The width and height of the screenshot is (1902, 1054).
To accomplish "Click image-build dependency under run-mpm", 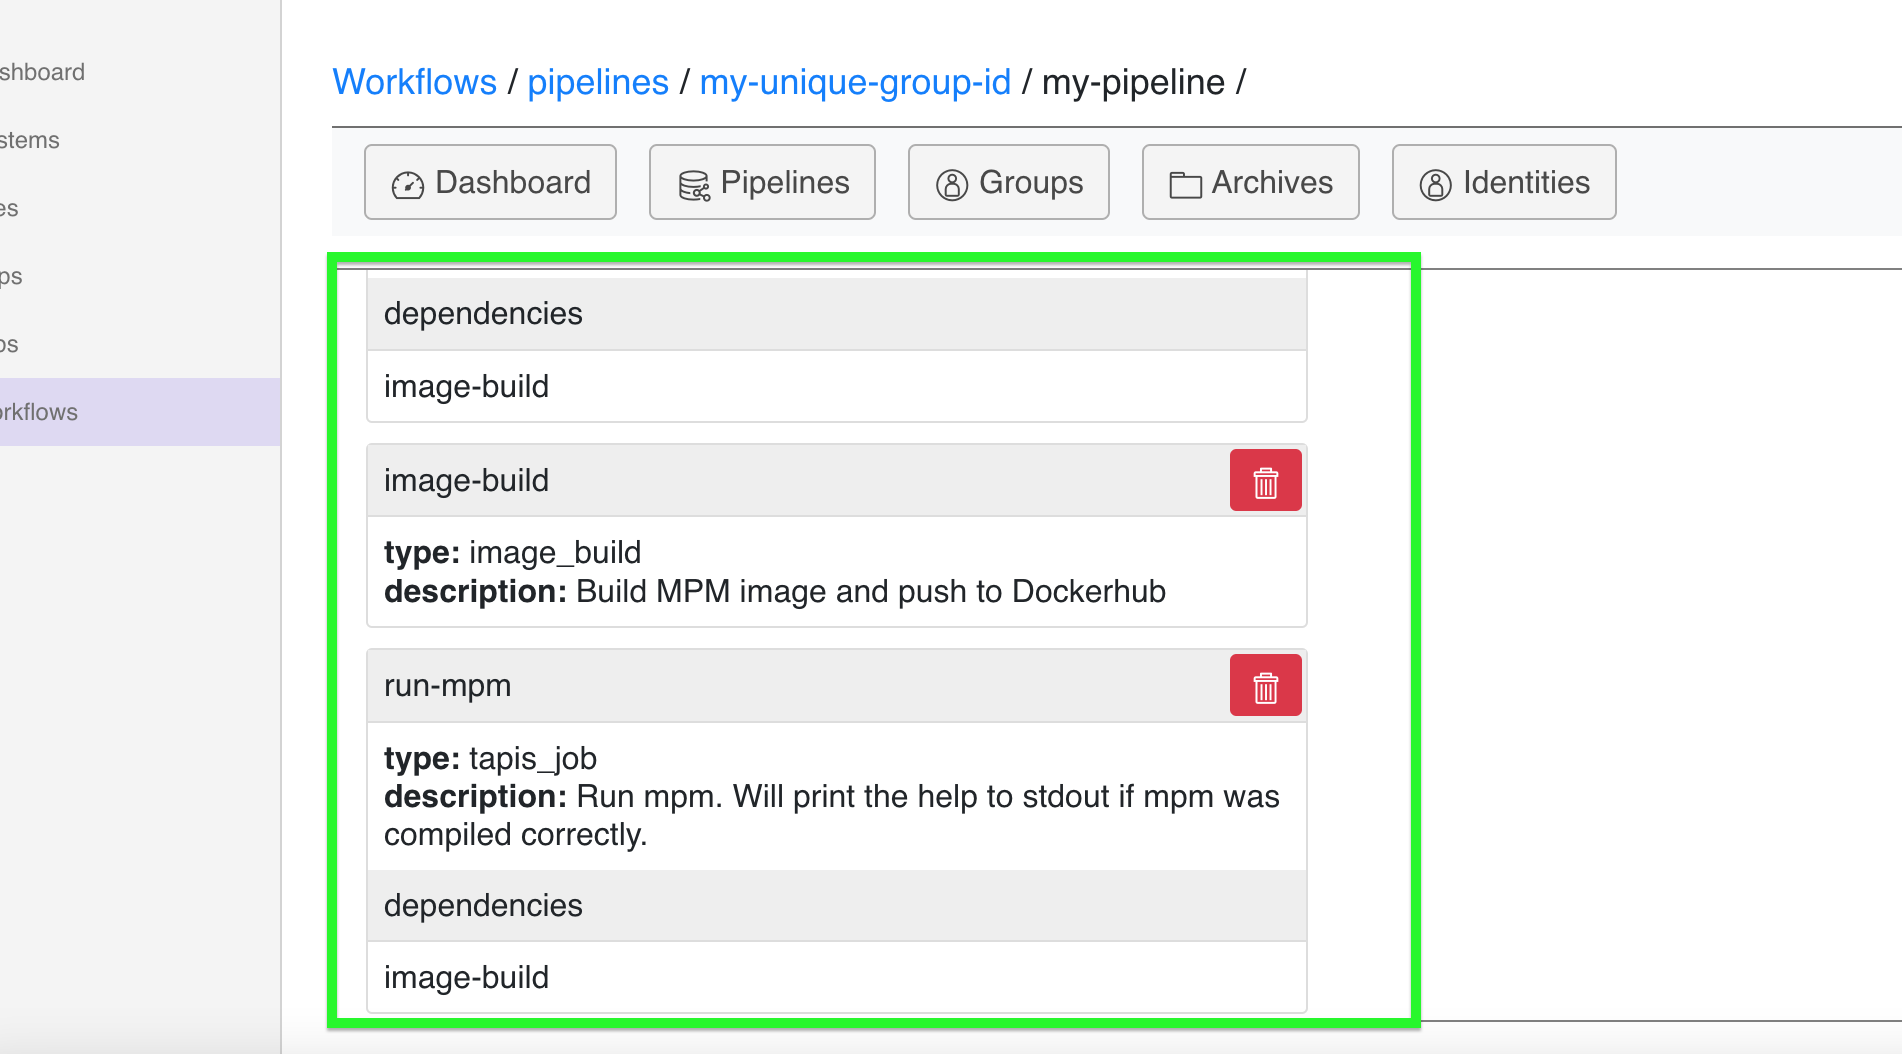I will 836,977.
